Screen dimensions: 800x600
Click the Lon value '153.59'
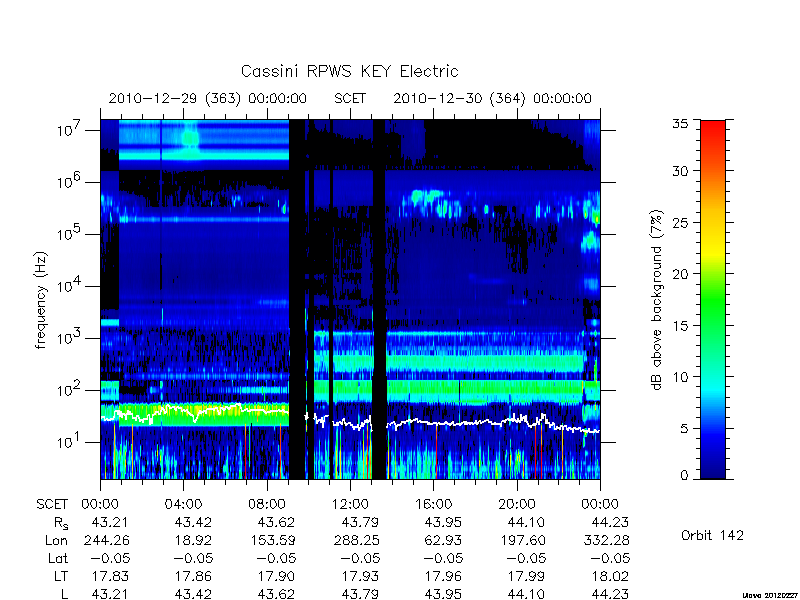point(272,540)
